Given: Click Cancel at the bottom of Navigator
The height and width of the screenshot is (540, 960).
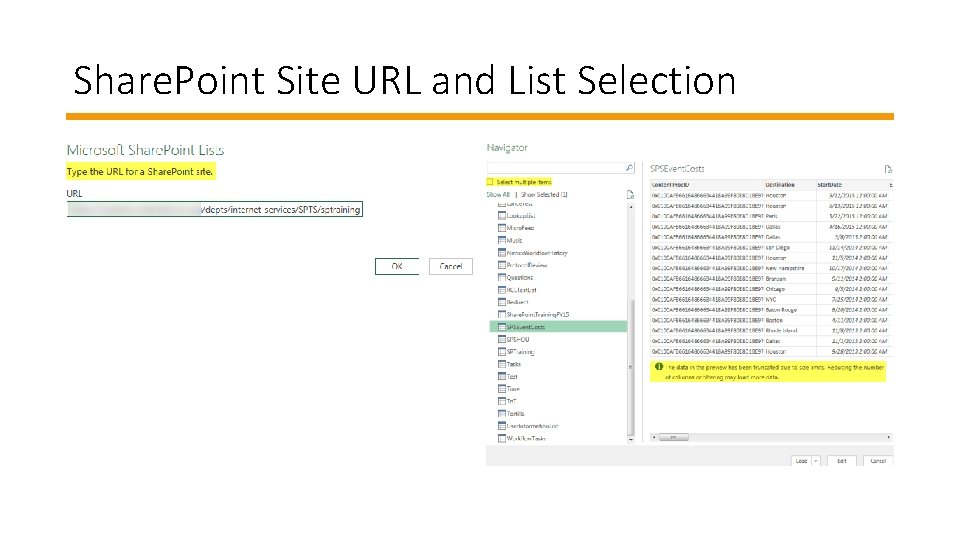Looking at the screenshot, I should pos(878,461).
